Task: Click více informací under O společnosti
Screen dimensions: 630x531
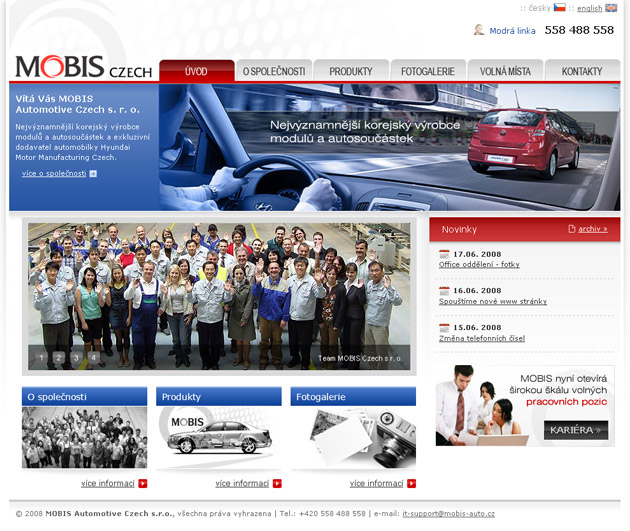Action: (108, 484)
